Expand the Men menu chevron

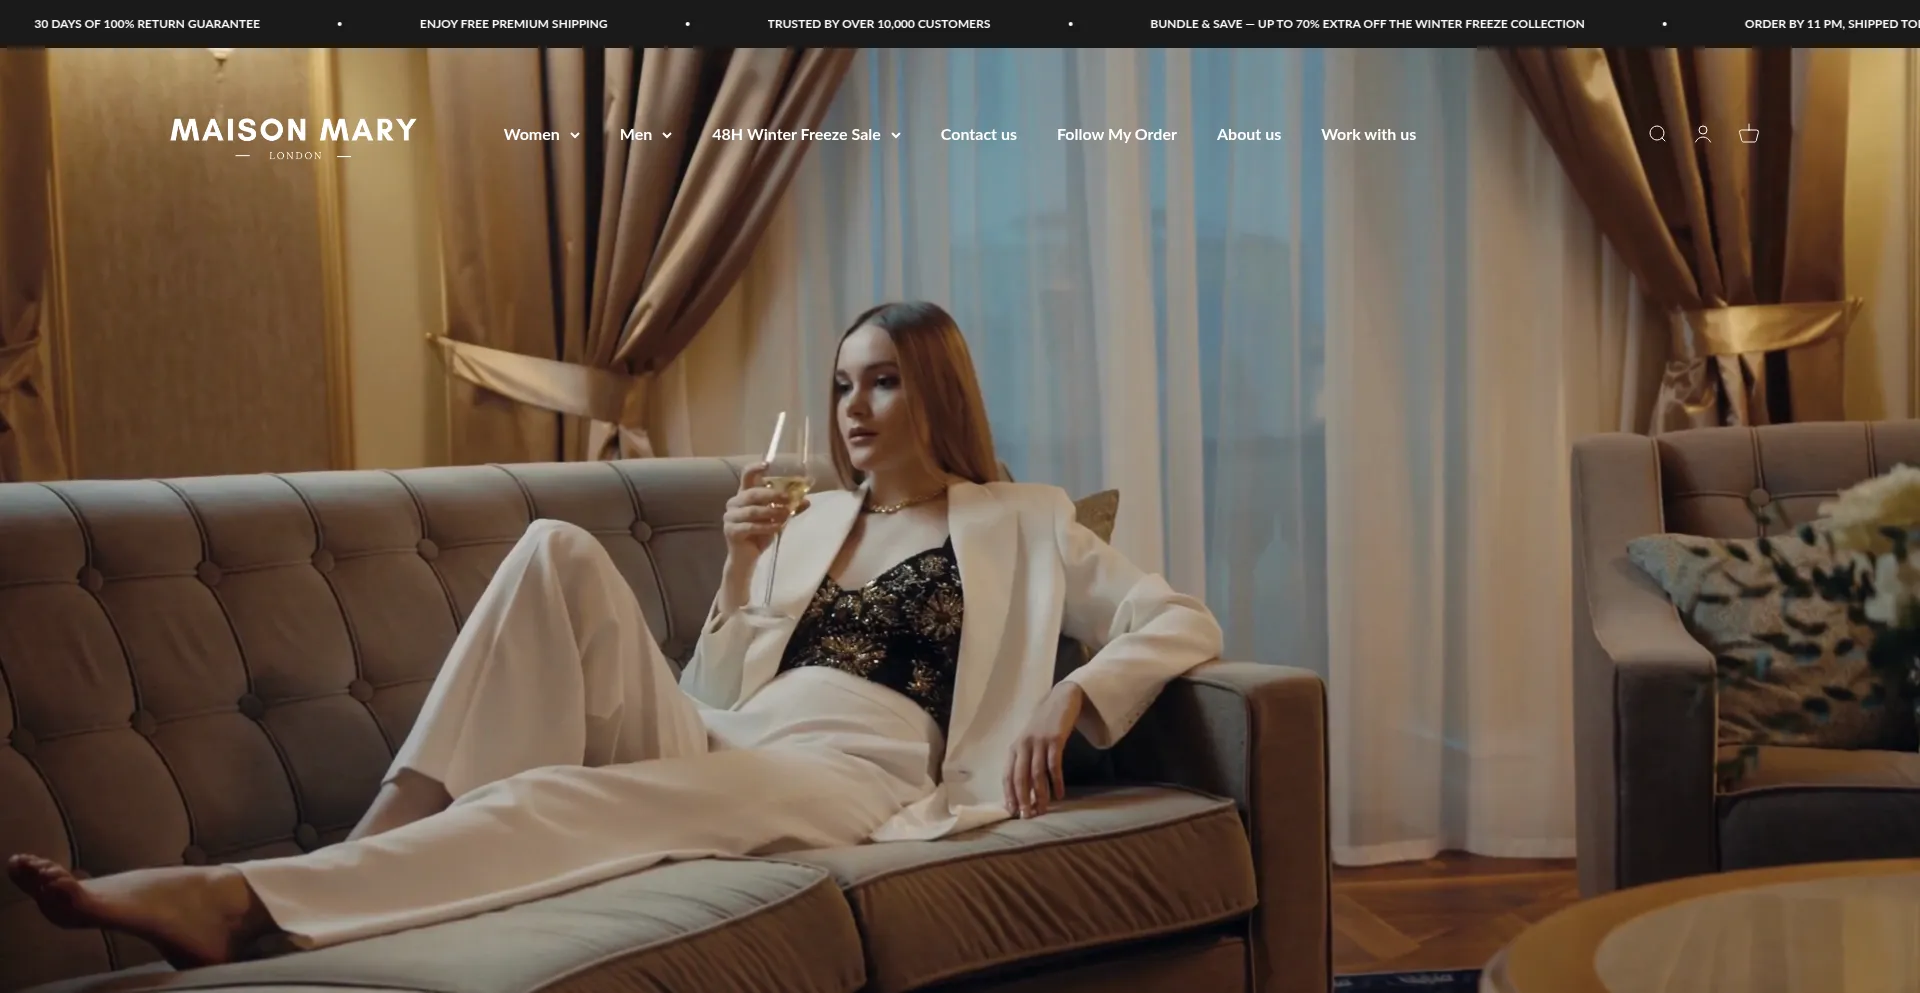click(667, 135)
